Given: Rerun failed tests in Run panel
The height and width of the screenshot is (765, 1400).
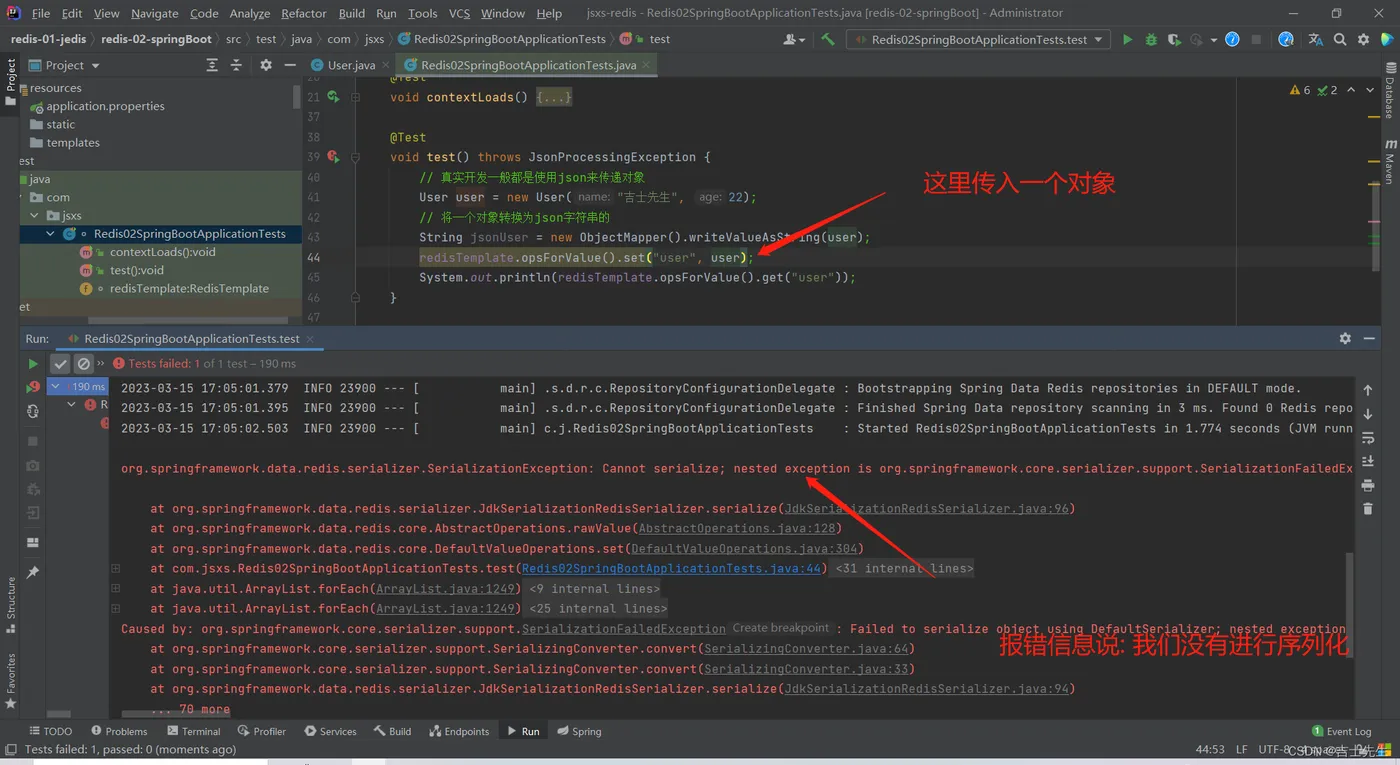Looking at the screenshot, I should tap(33, 387).
